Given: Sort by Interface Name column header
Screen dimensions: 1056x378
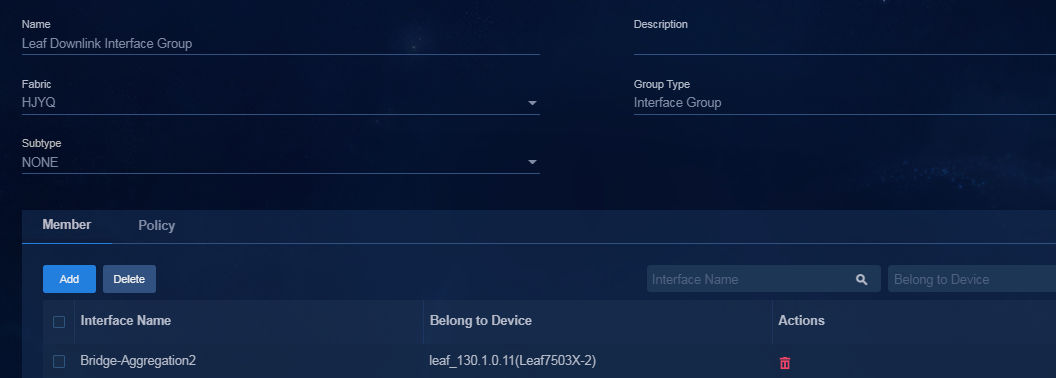Looking at the screenshot, I should pyautogui.click(x=126, y=321).
